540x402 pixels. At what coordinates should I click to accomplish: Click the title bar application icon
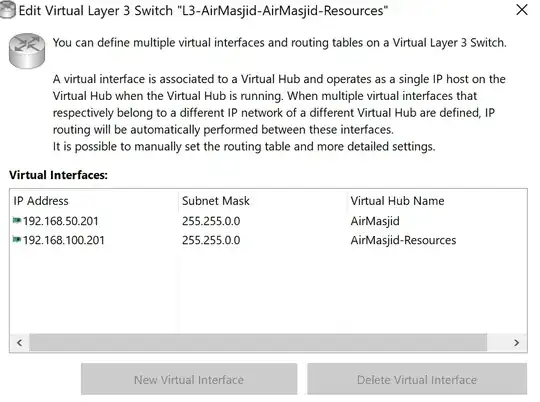(x=8, y=10)
